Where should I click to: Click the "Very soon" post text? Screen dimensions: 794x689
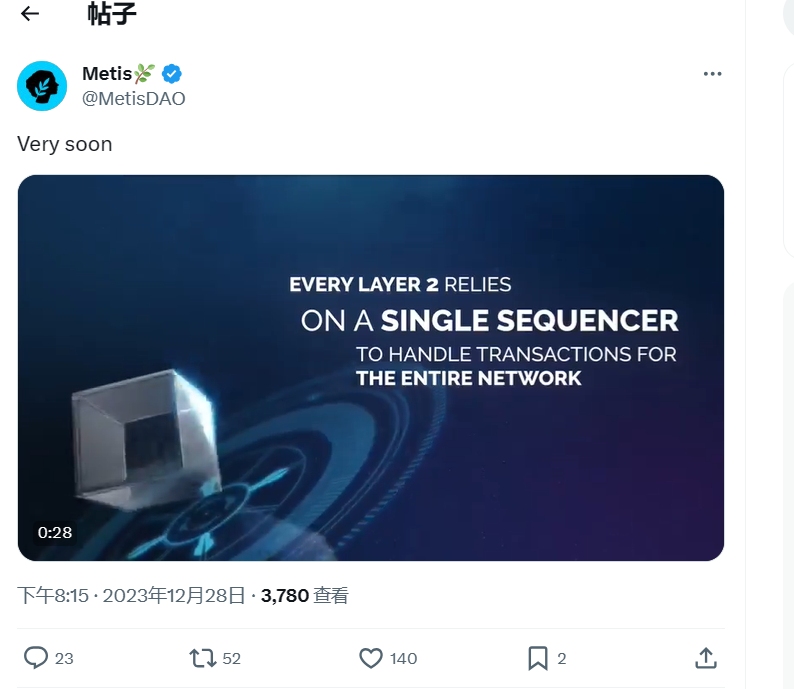click(65, 144)
